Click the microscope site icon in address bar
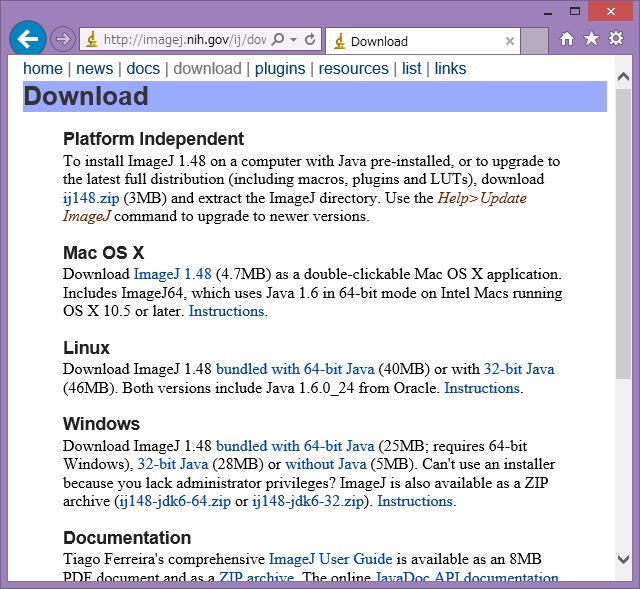Viewport: 640px width, 589px height. (92, 40)
